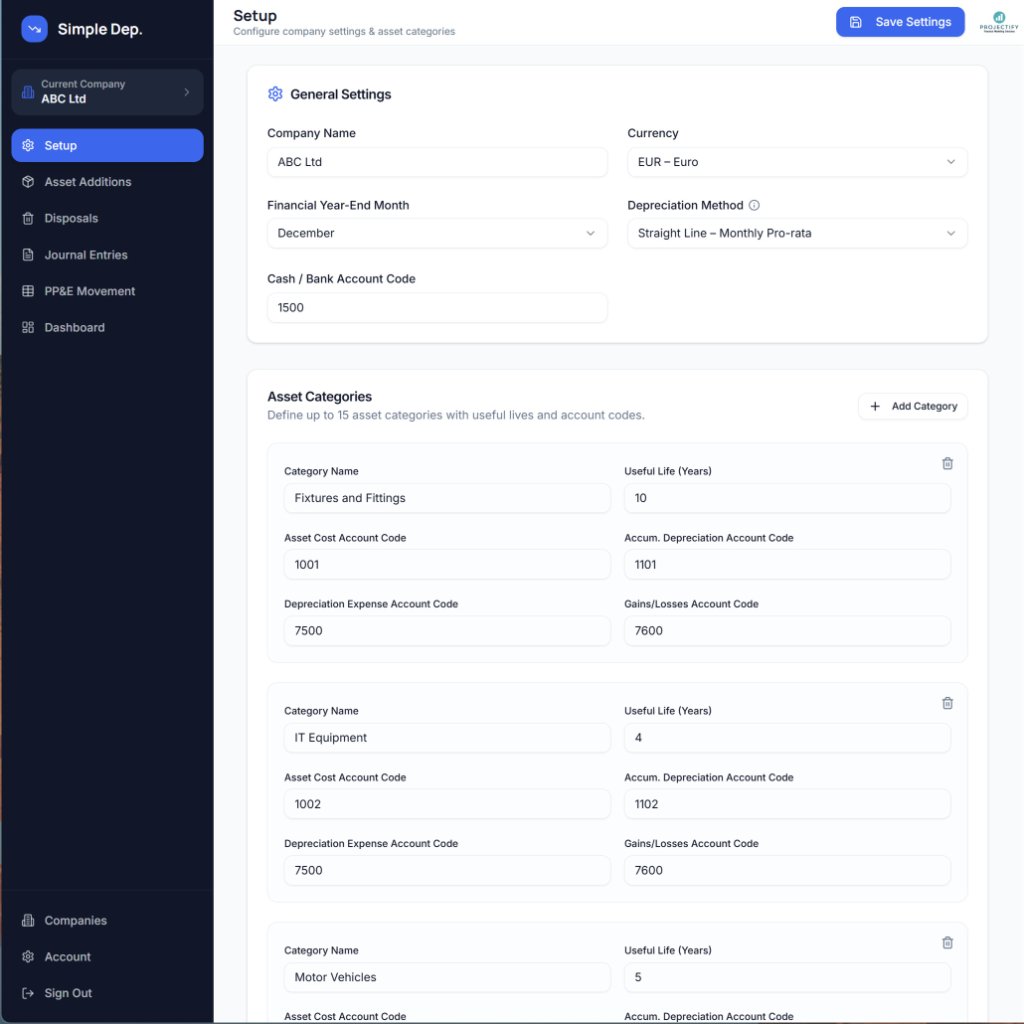The image size is (1024, 1024).
Task: Click the Setup page title
Action: (x=255, y=16)
